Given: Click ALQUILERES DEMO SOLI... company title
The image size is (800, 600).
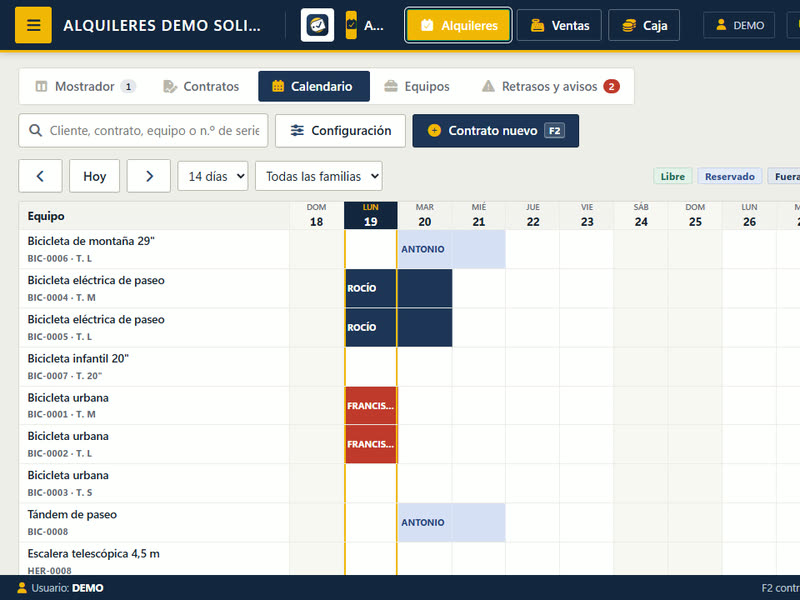Looking at the screenshot, I should click(x=162, y=26).
